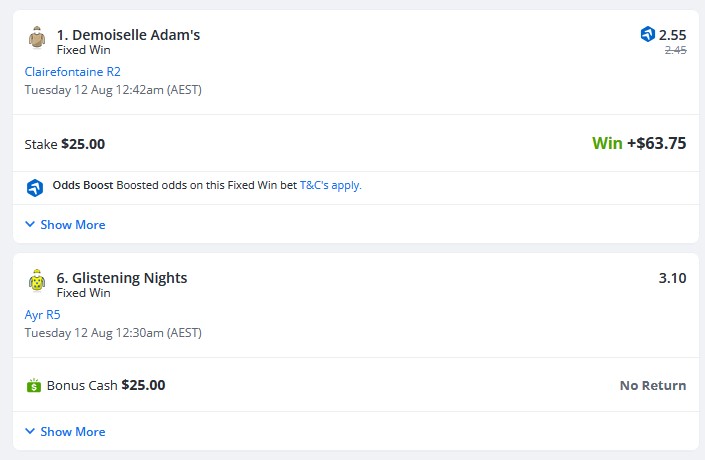Click the struck-through 2.45 original odds

676,50
